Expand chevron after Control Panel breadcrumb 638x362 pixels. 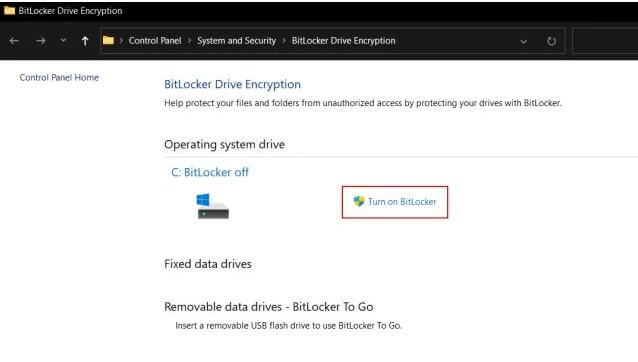(190, 41)
